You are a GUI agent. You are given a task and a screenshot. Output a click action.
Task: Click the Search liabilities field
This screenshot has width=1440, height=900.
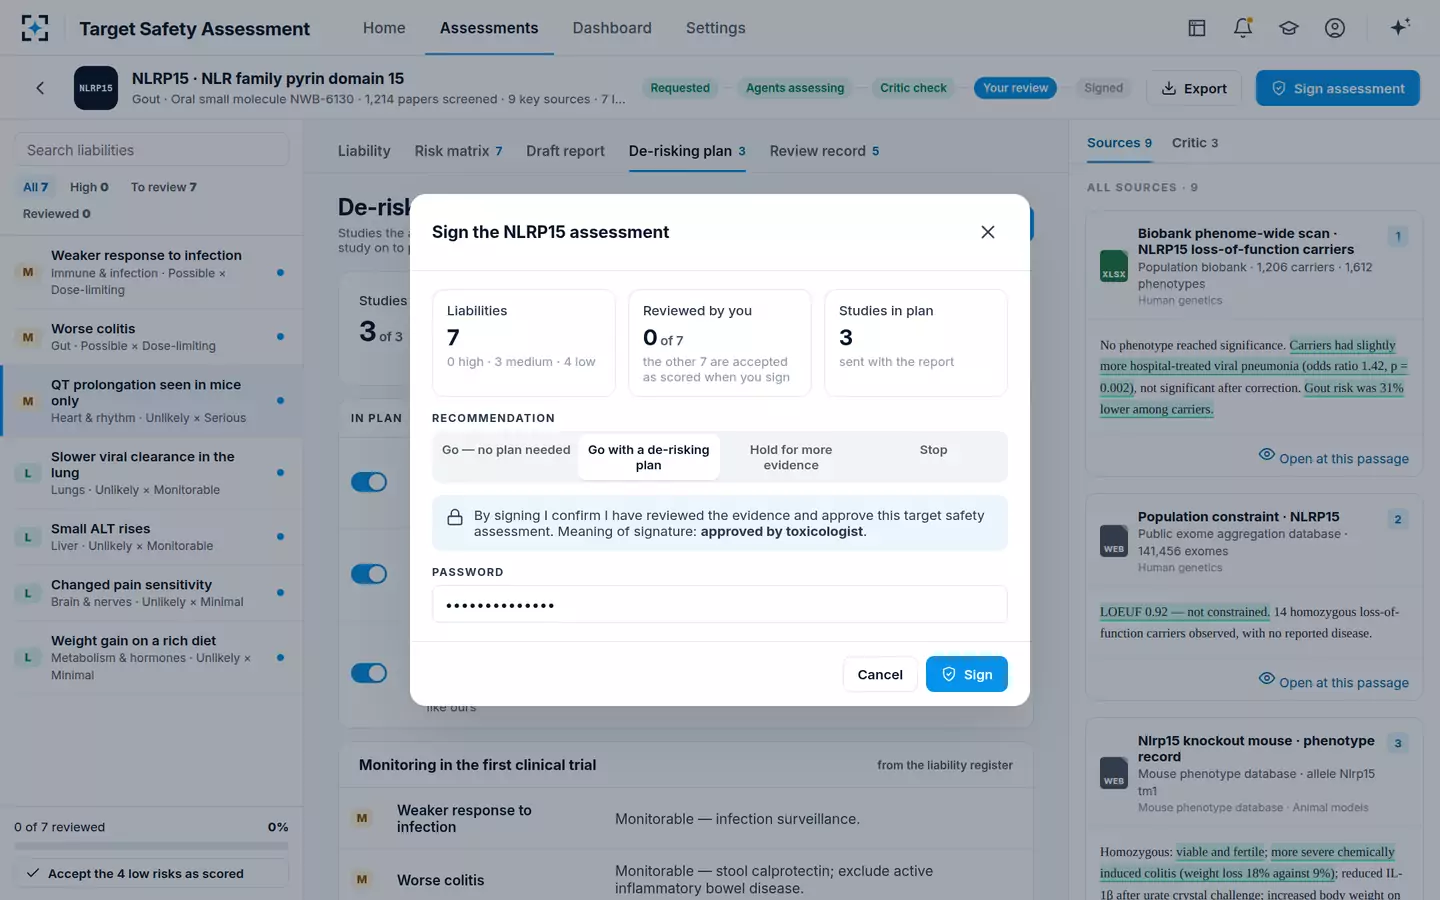click(x=151, y=150)
